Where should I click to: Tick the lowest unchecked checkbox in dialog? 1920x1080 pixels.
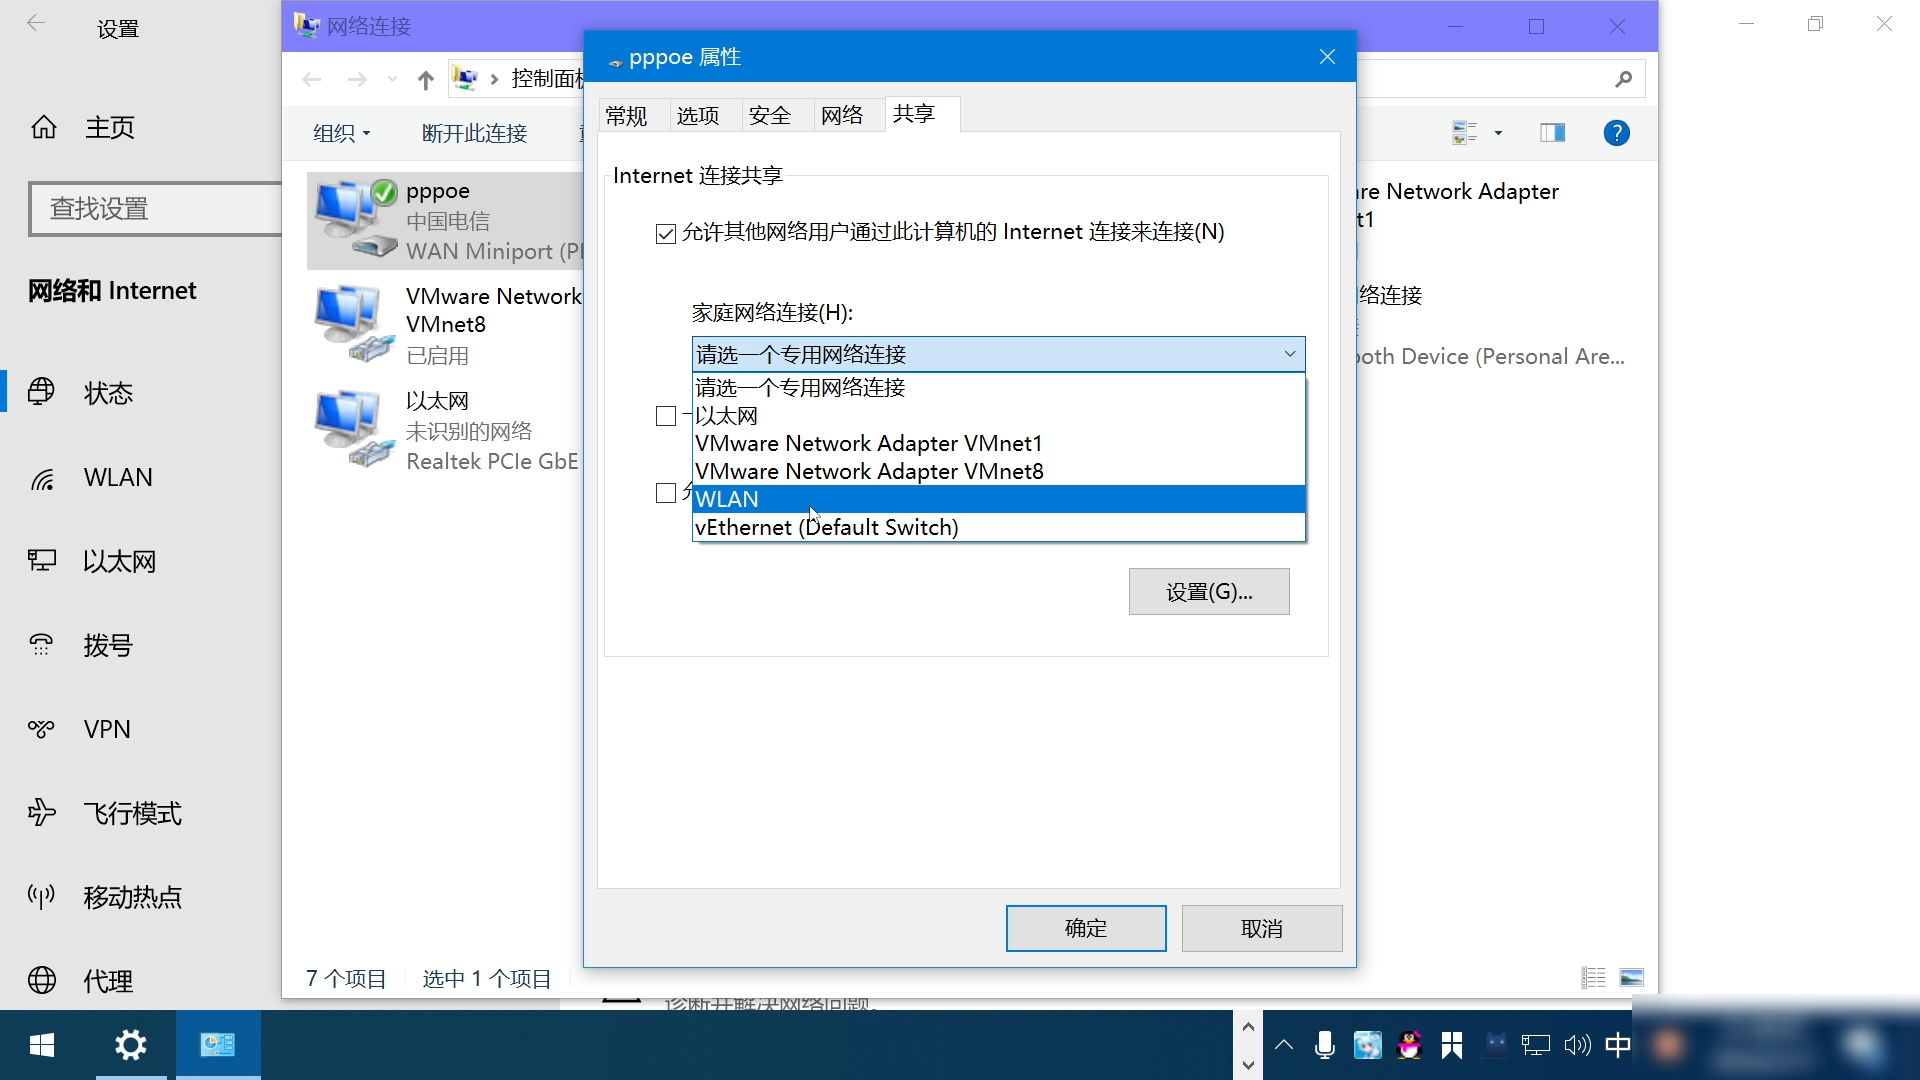(x=666, y=493)
